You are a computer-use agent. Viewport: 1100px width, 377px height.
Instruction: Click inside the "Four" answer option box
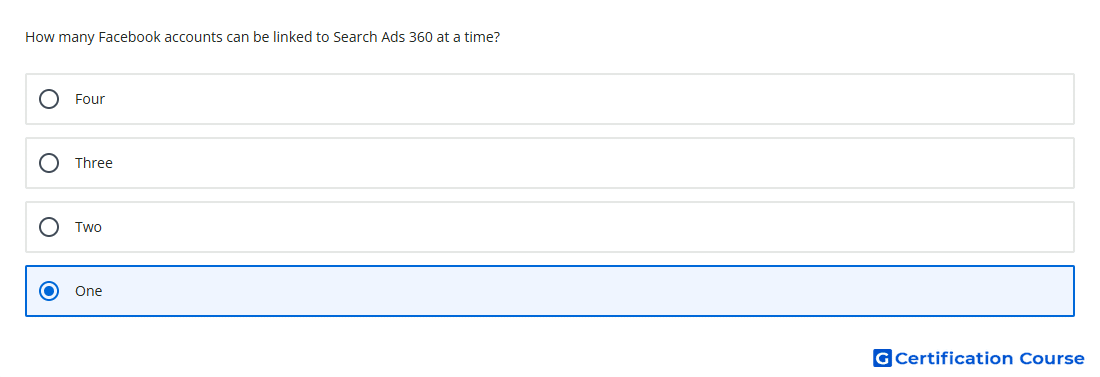coord(550,99)
